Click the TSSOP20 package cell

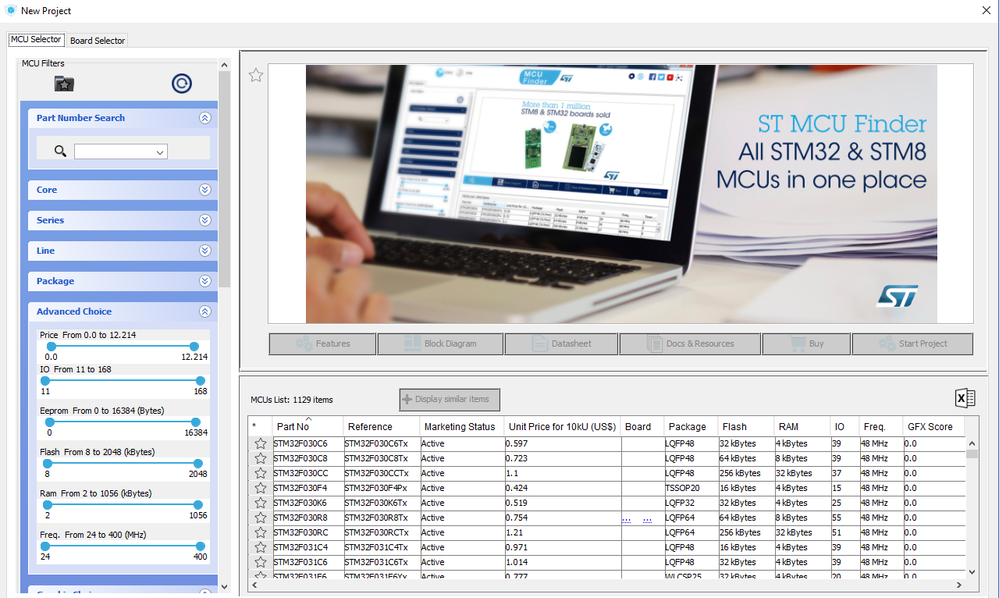tap(691, 488)
